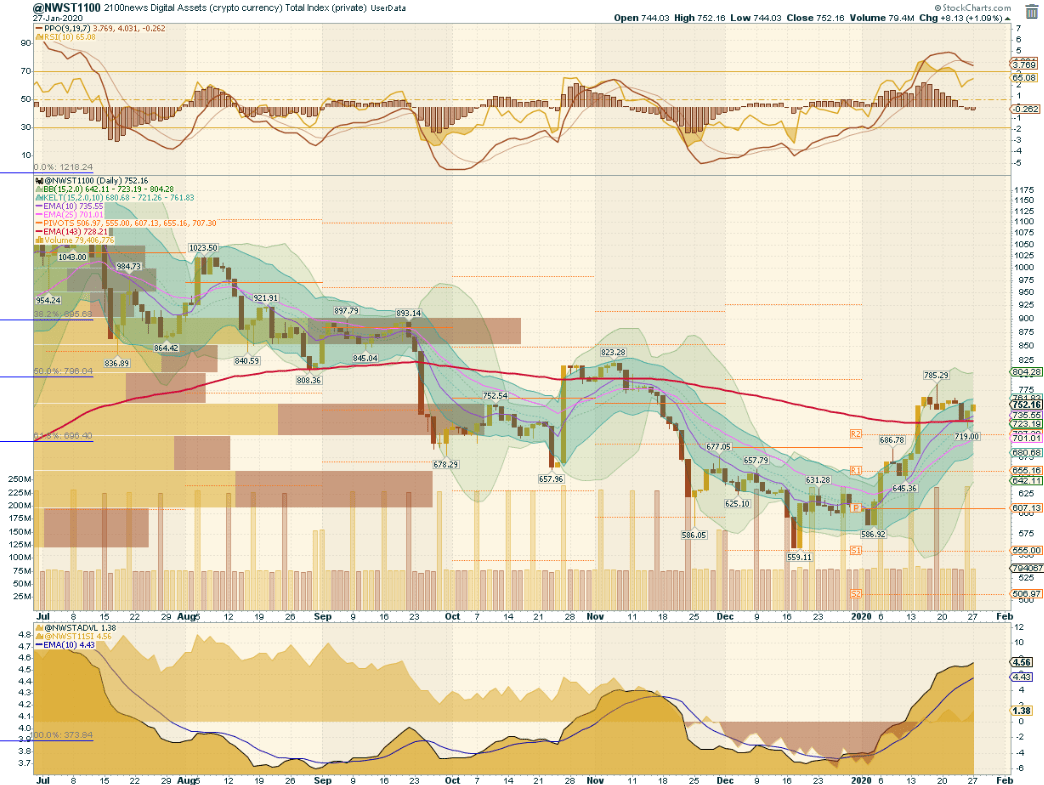Click the 559.11 price low label
This screenshot has width=1044, height=785.
tap(797, 557)
